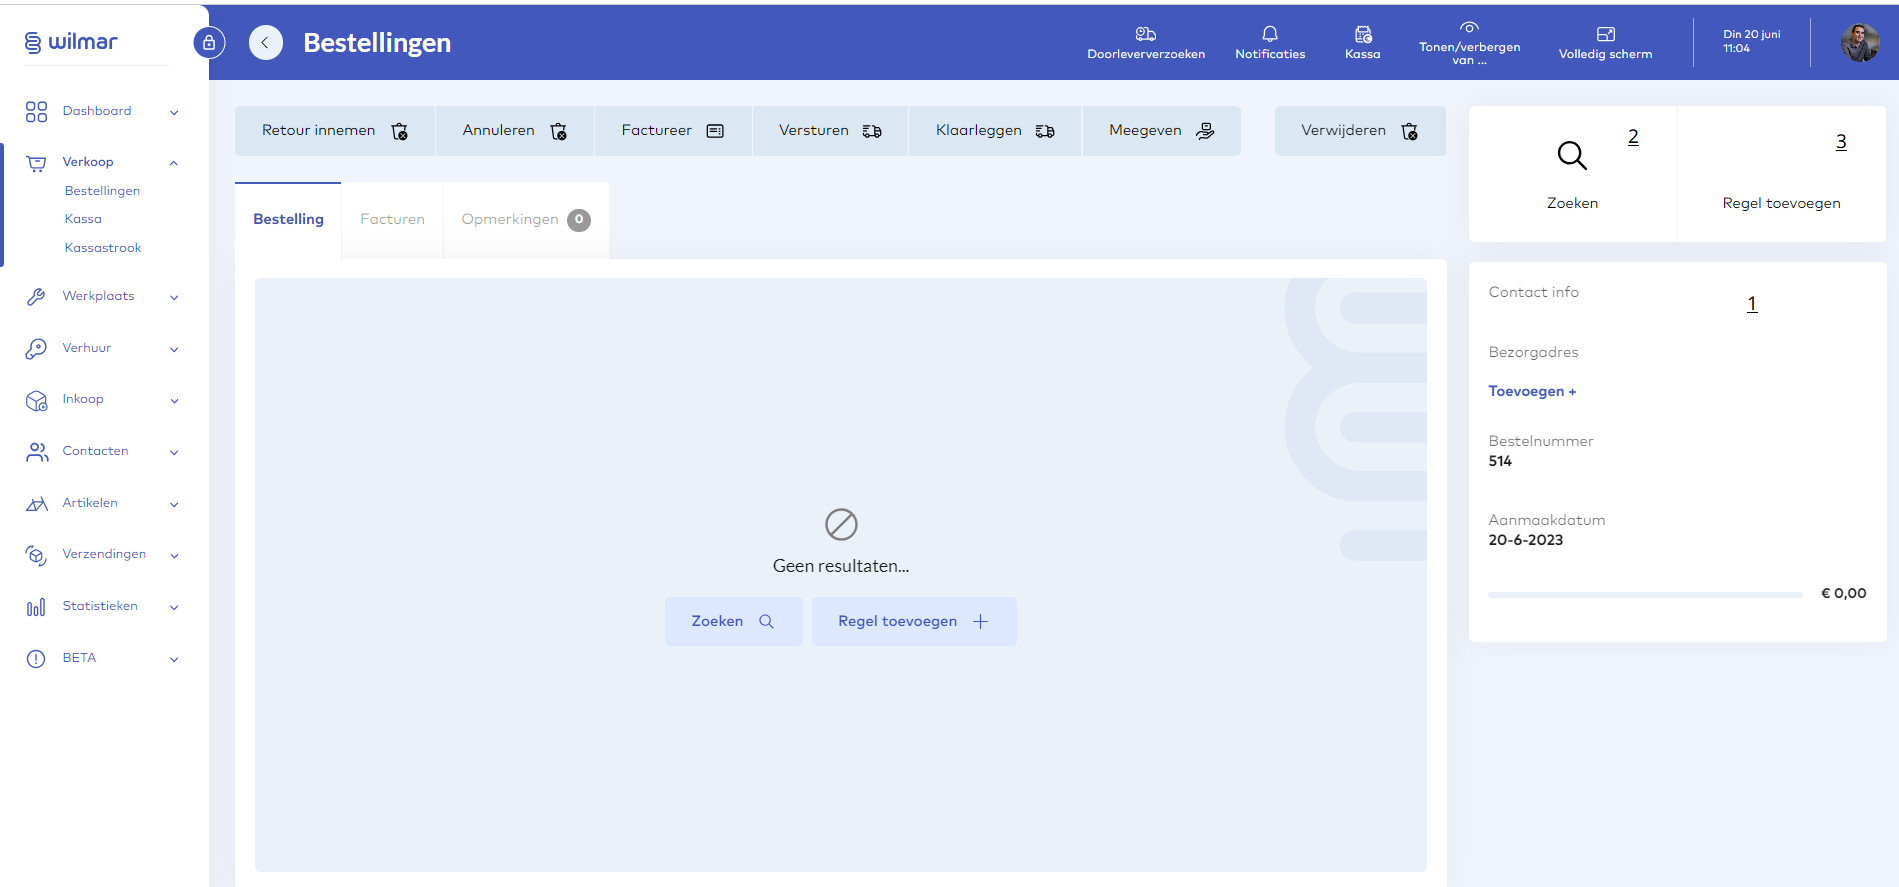Click the wilmar logo
The width and height of the screenshot is (1899, 887).
point(71,42)
